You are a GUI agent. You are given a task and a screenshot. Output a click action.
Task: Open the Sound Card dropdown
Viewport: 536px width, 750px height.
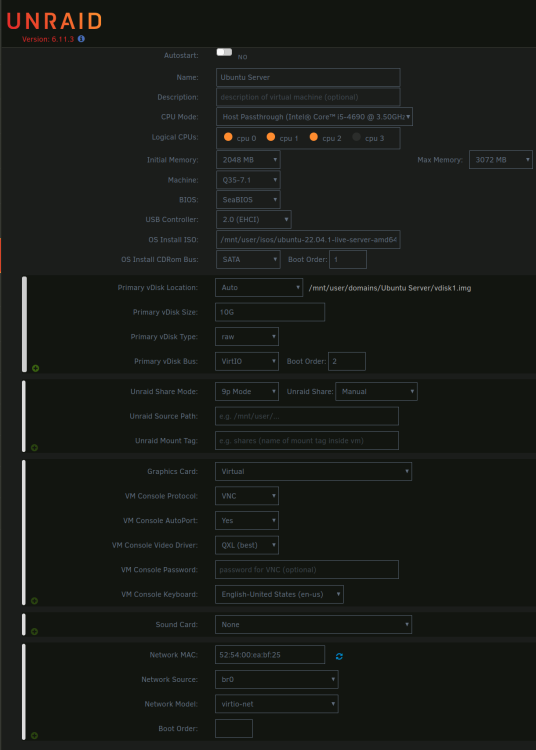(x=313, y=624)
